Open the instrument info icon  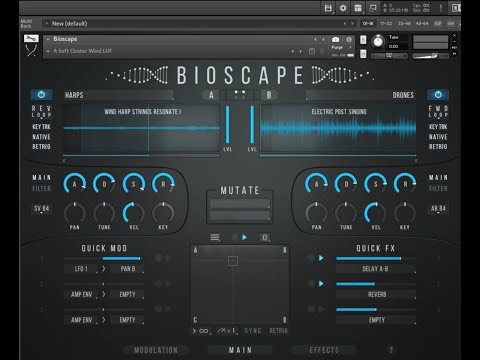[349, 39]
